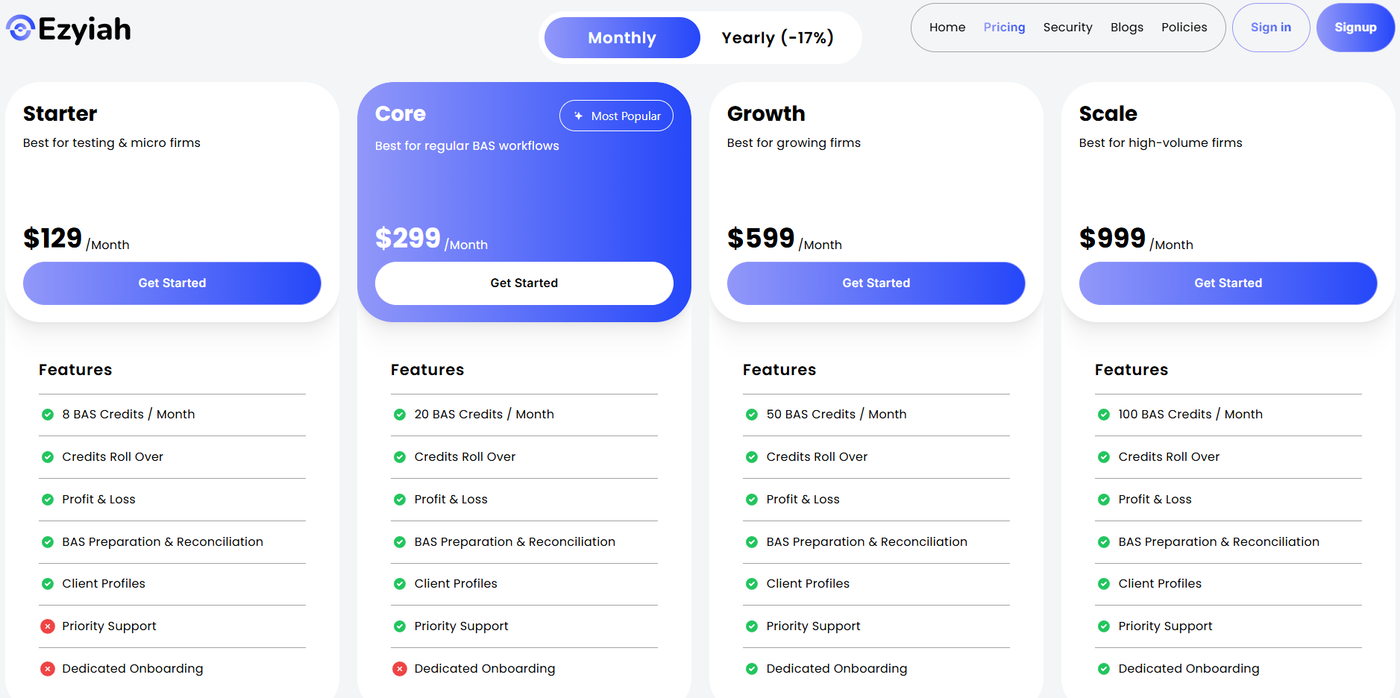
Task: Open the Home navigation item
Action: tap(947, 27)
